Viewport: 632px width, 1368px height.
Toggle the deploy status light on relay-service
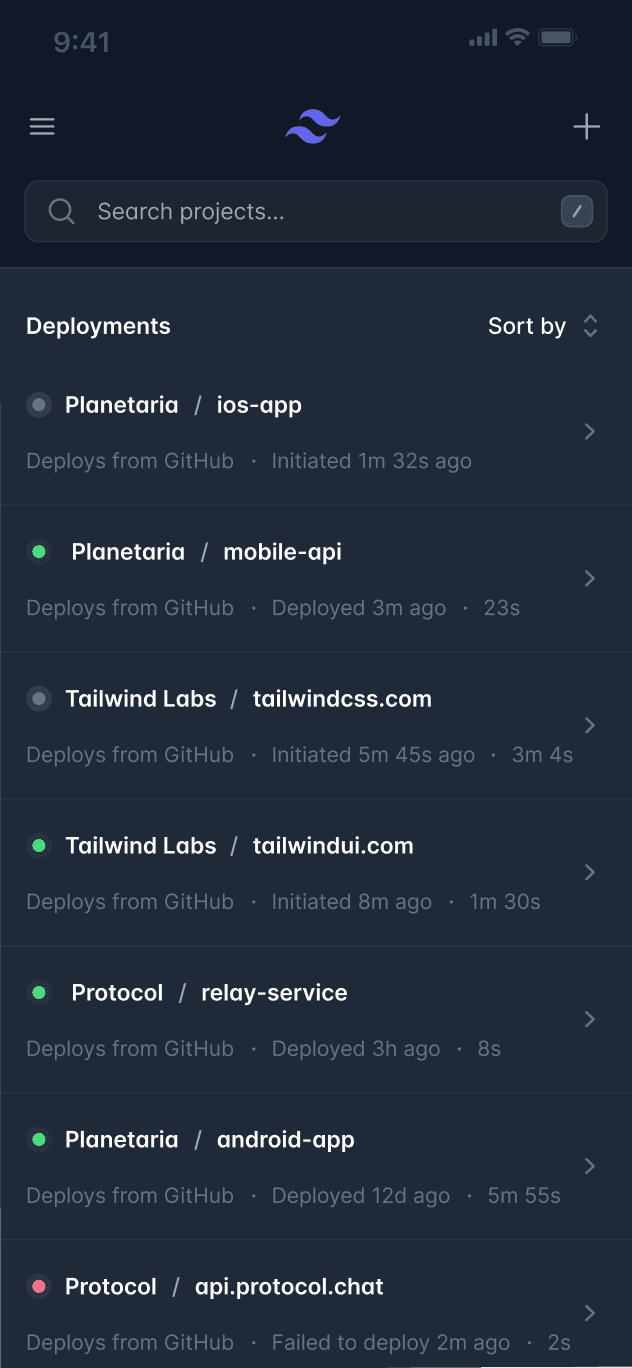click(x=38, y=992)
